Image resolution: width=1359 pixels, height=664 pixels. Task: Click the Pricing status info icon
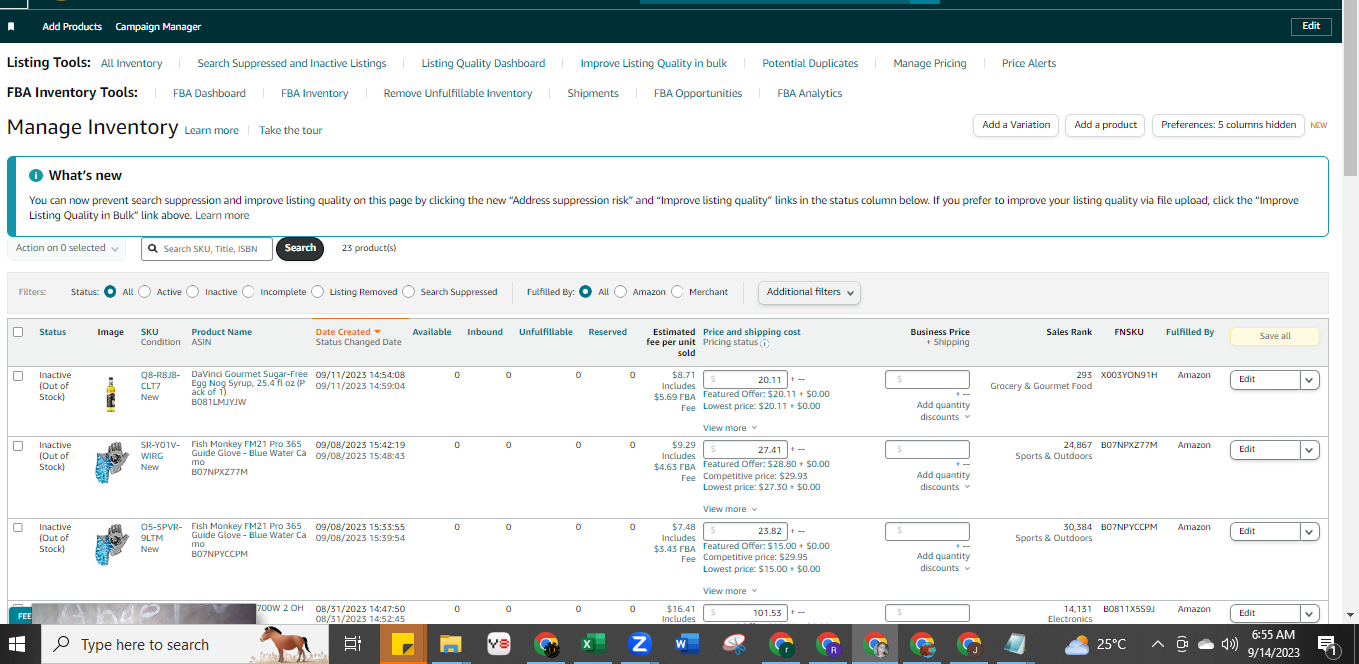pyautogui.click(x=764, y=343)
